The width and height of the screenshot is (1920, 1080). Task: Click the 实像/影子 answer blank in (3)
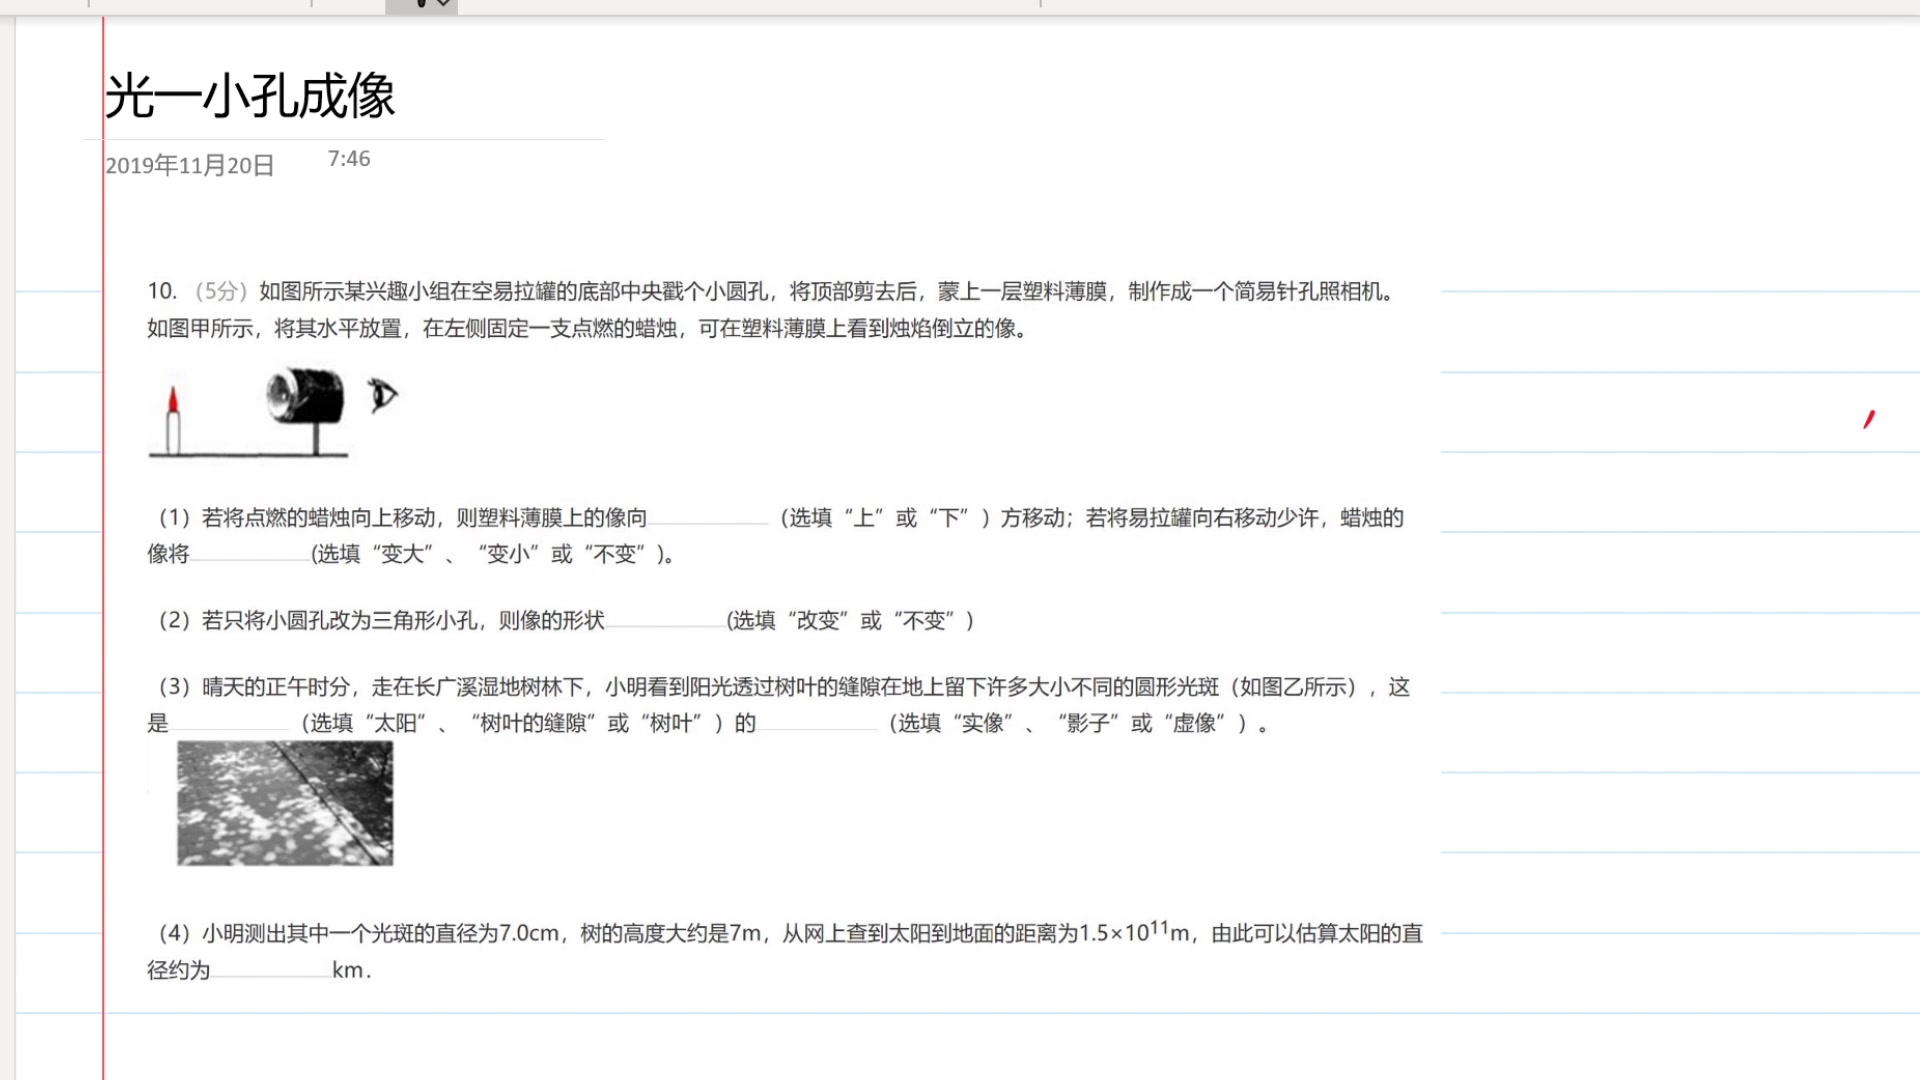[818, 723]
